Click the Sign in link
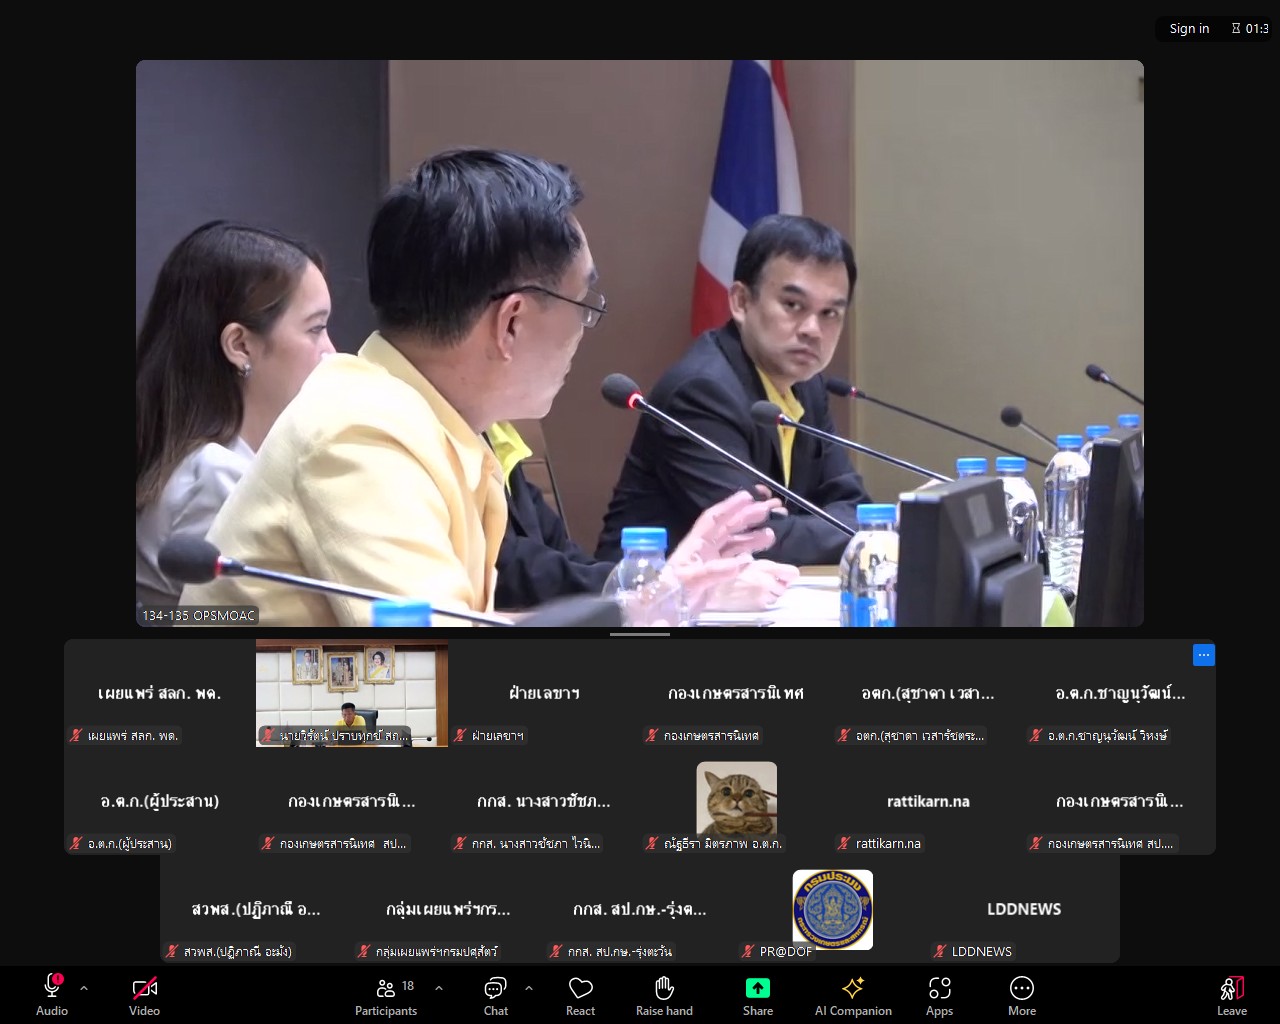This screenshot has width=1280, height=1024. click(1189, 28)
